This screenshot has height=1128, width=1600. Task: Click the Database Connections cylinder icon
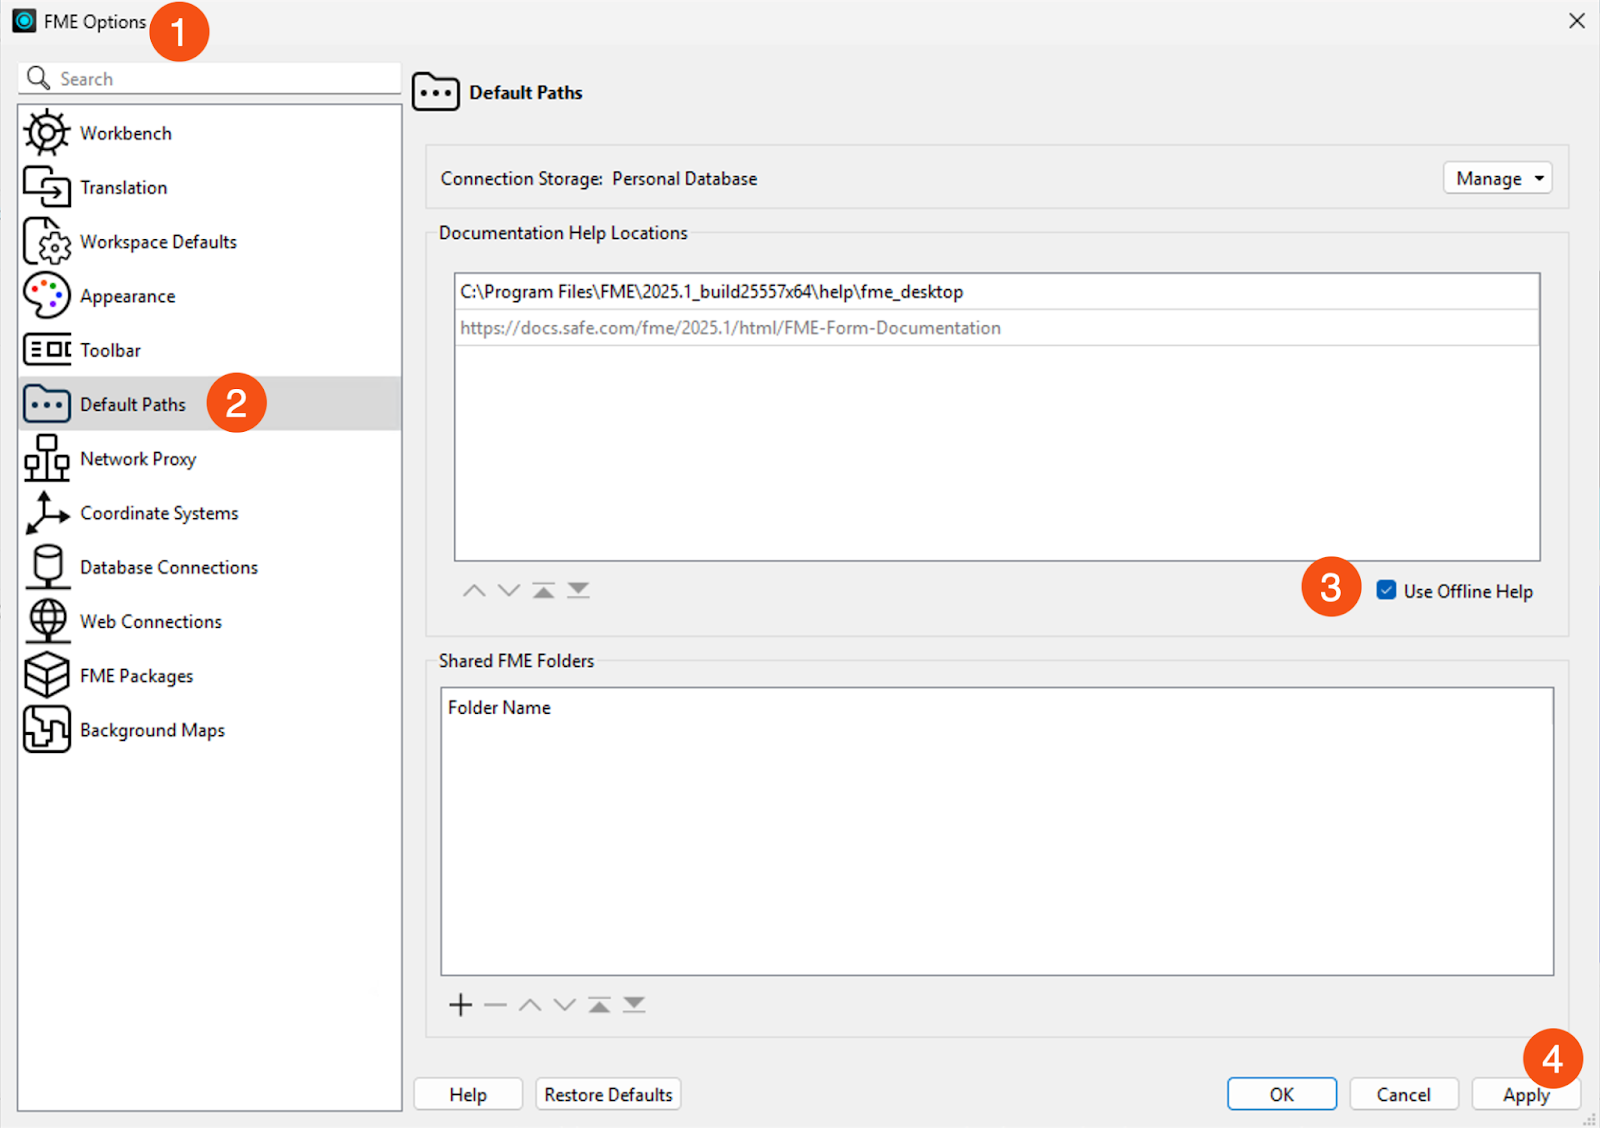47,566
